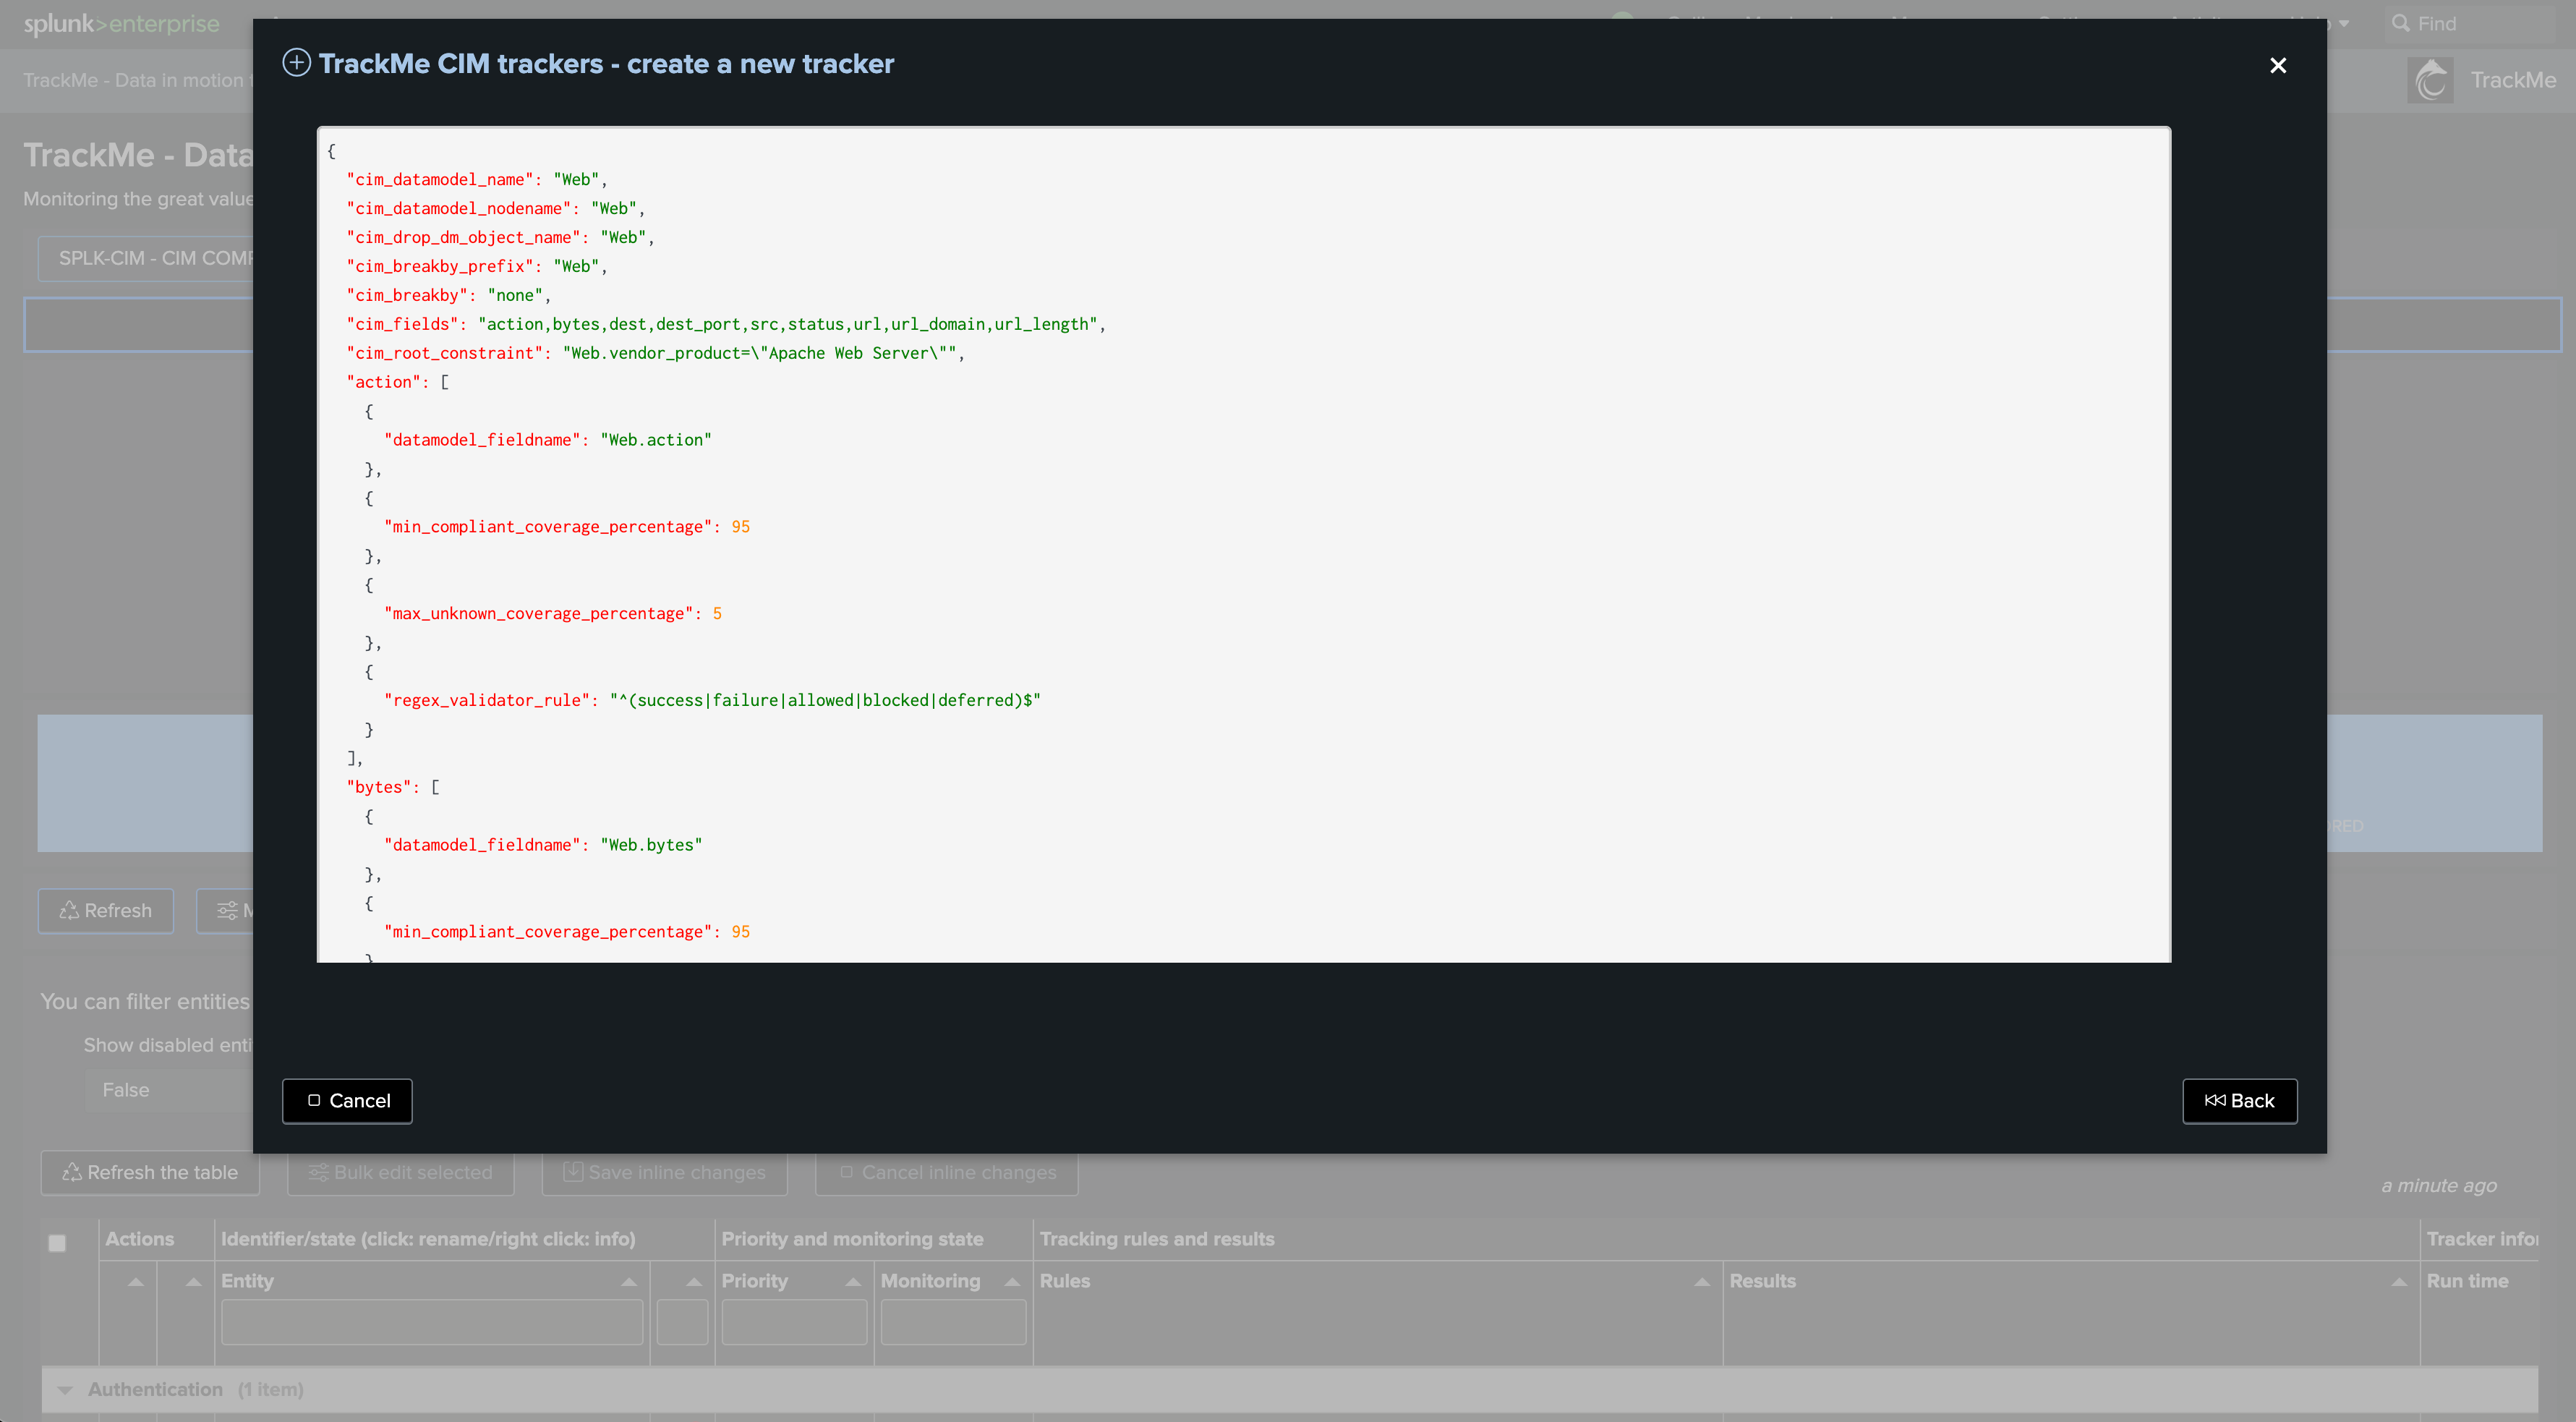Click the "max_unknown_coverage_percentage": 5 line

click(553, 614)
